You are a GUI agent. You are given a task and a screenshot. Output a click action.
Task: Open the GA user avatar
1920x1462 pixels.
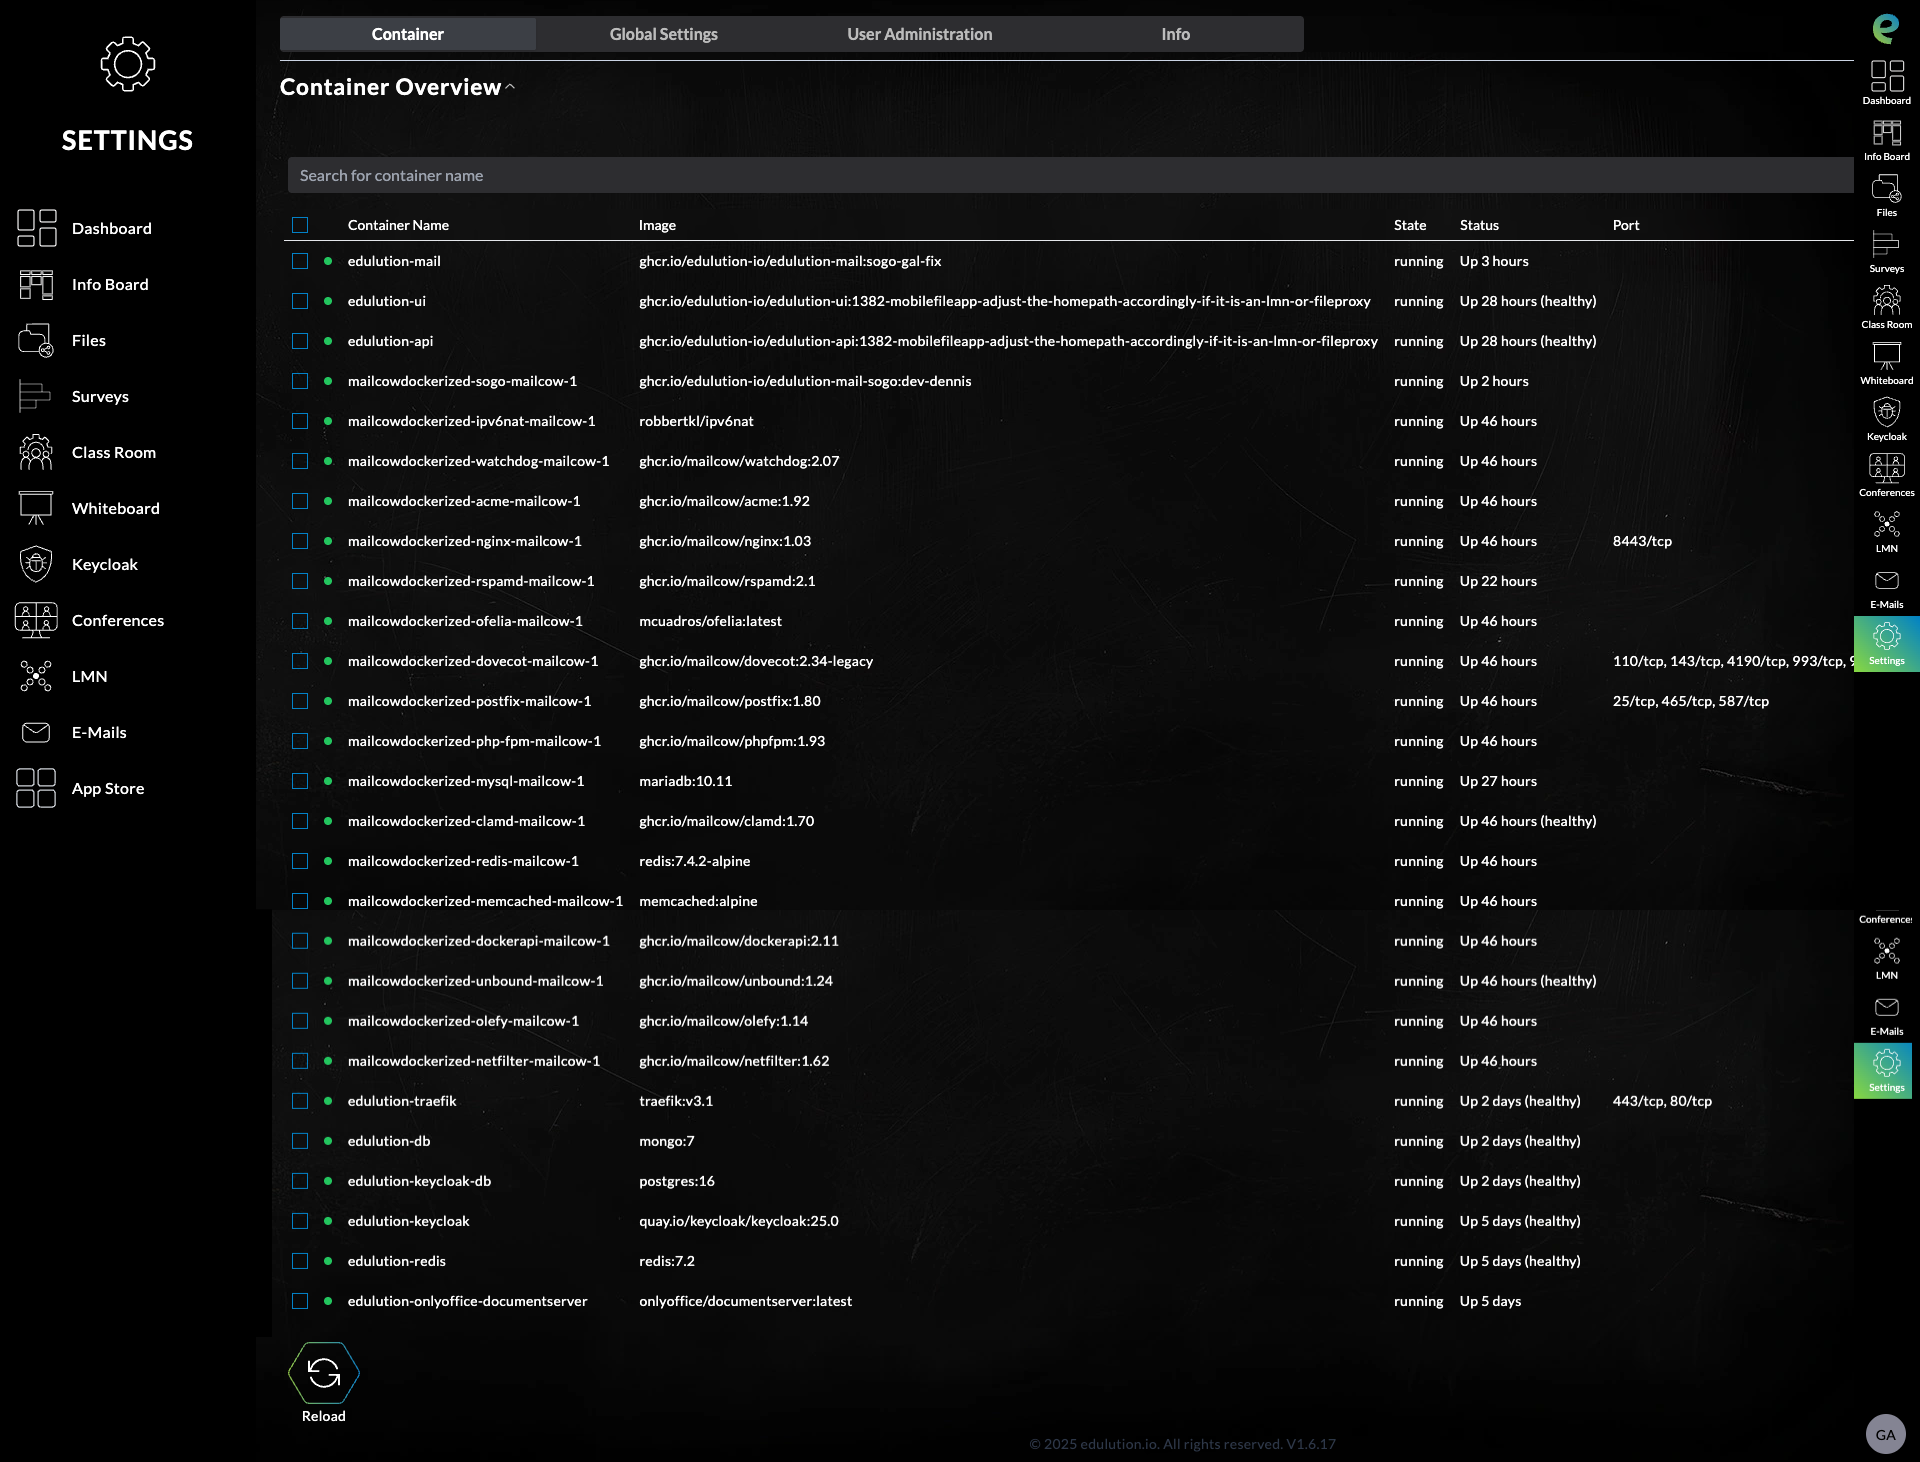1885,1434
